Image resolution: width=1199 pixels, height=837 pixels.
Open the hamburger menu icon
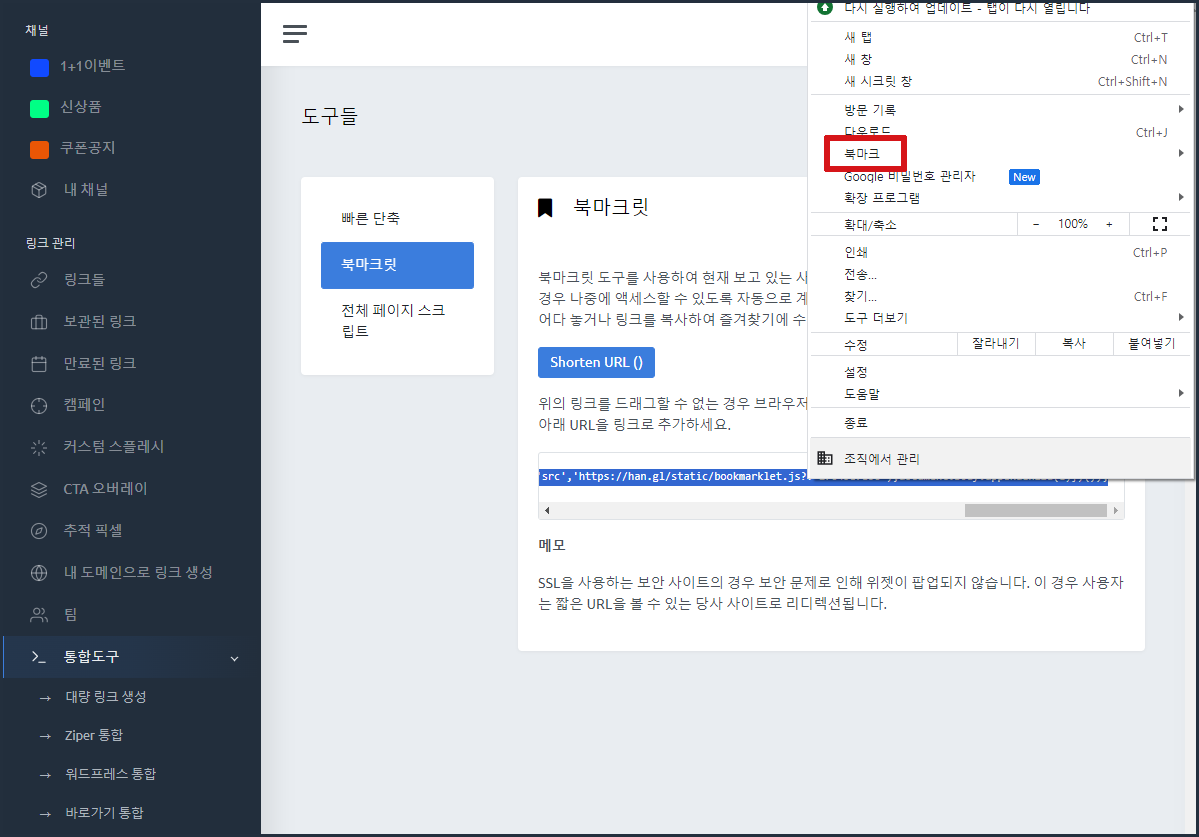294,34
